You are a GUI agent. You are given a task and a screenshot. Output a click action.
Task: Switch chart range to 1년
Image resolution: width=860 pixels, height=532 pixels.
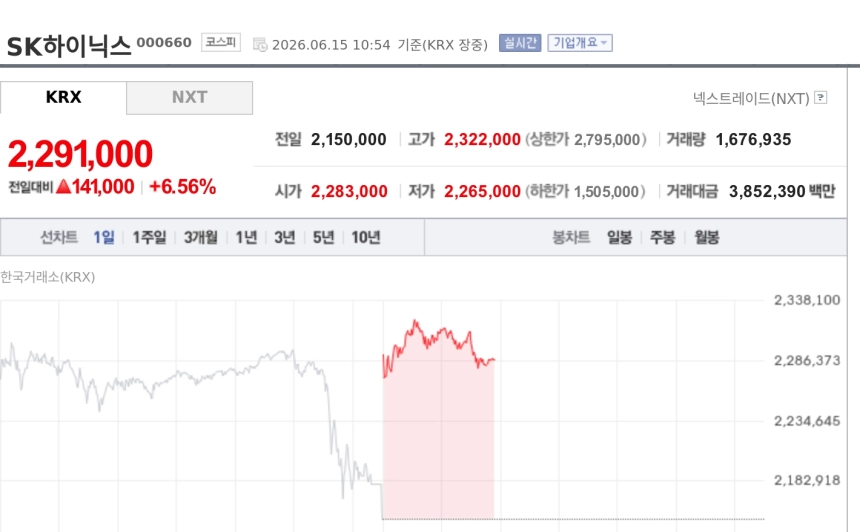tap(246, 237)
